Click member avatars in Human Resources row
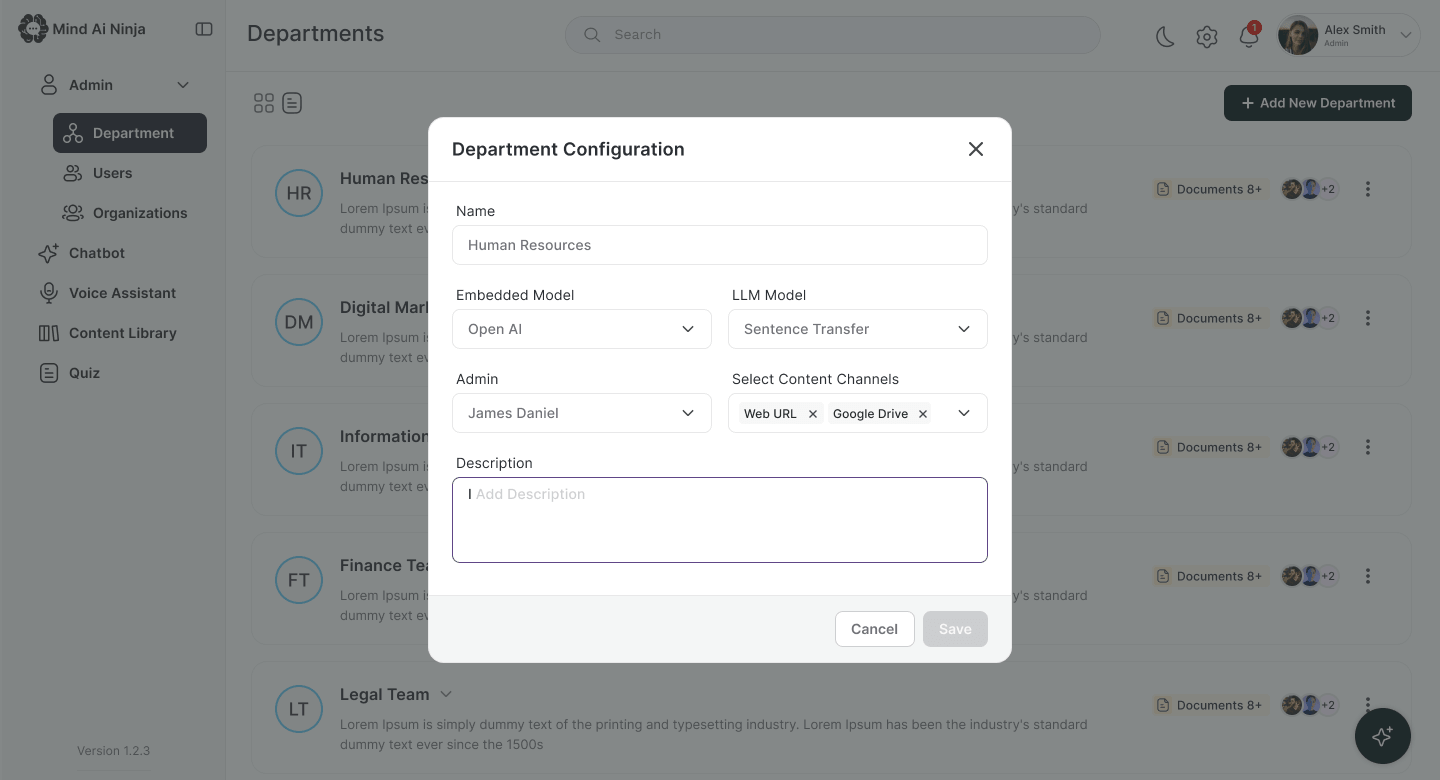Screen dimensions: 1440x780 [x=1311, y=189]
